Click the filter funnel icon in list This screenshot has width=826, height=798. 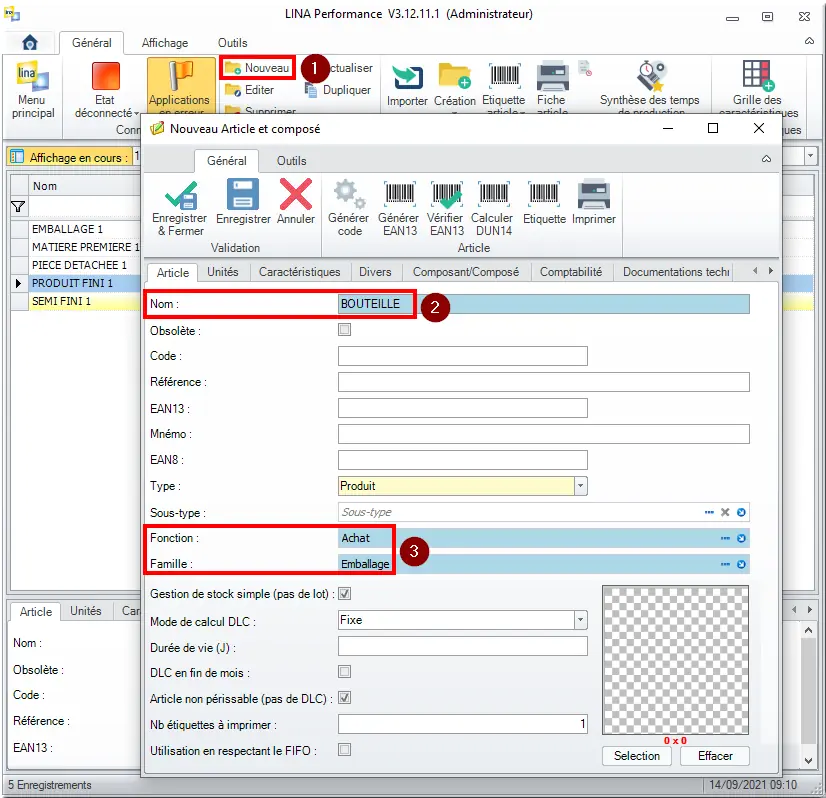click(x=18, y=207)
